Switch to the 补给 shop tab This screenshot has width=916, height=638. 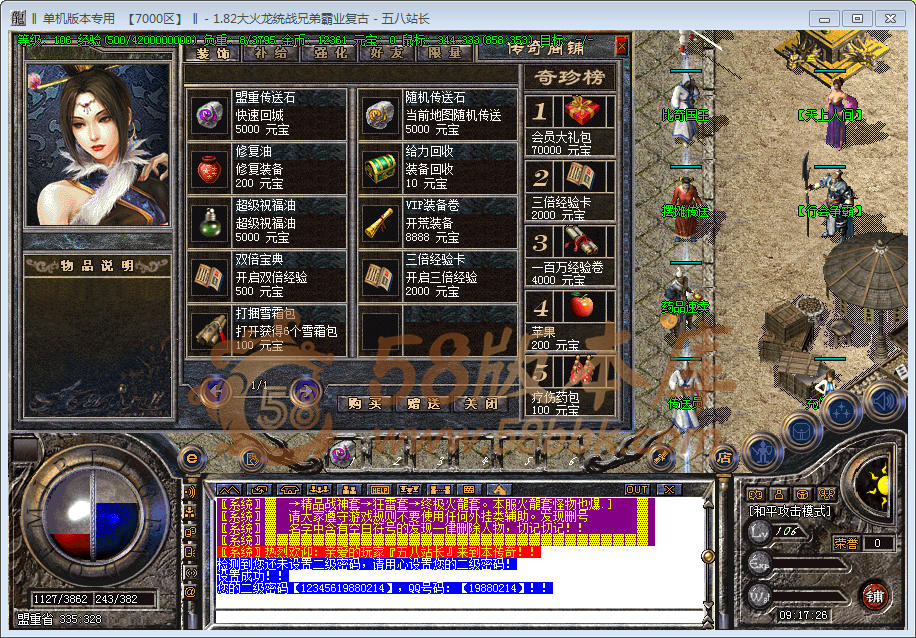pos(272,53)
